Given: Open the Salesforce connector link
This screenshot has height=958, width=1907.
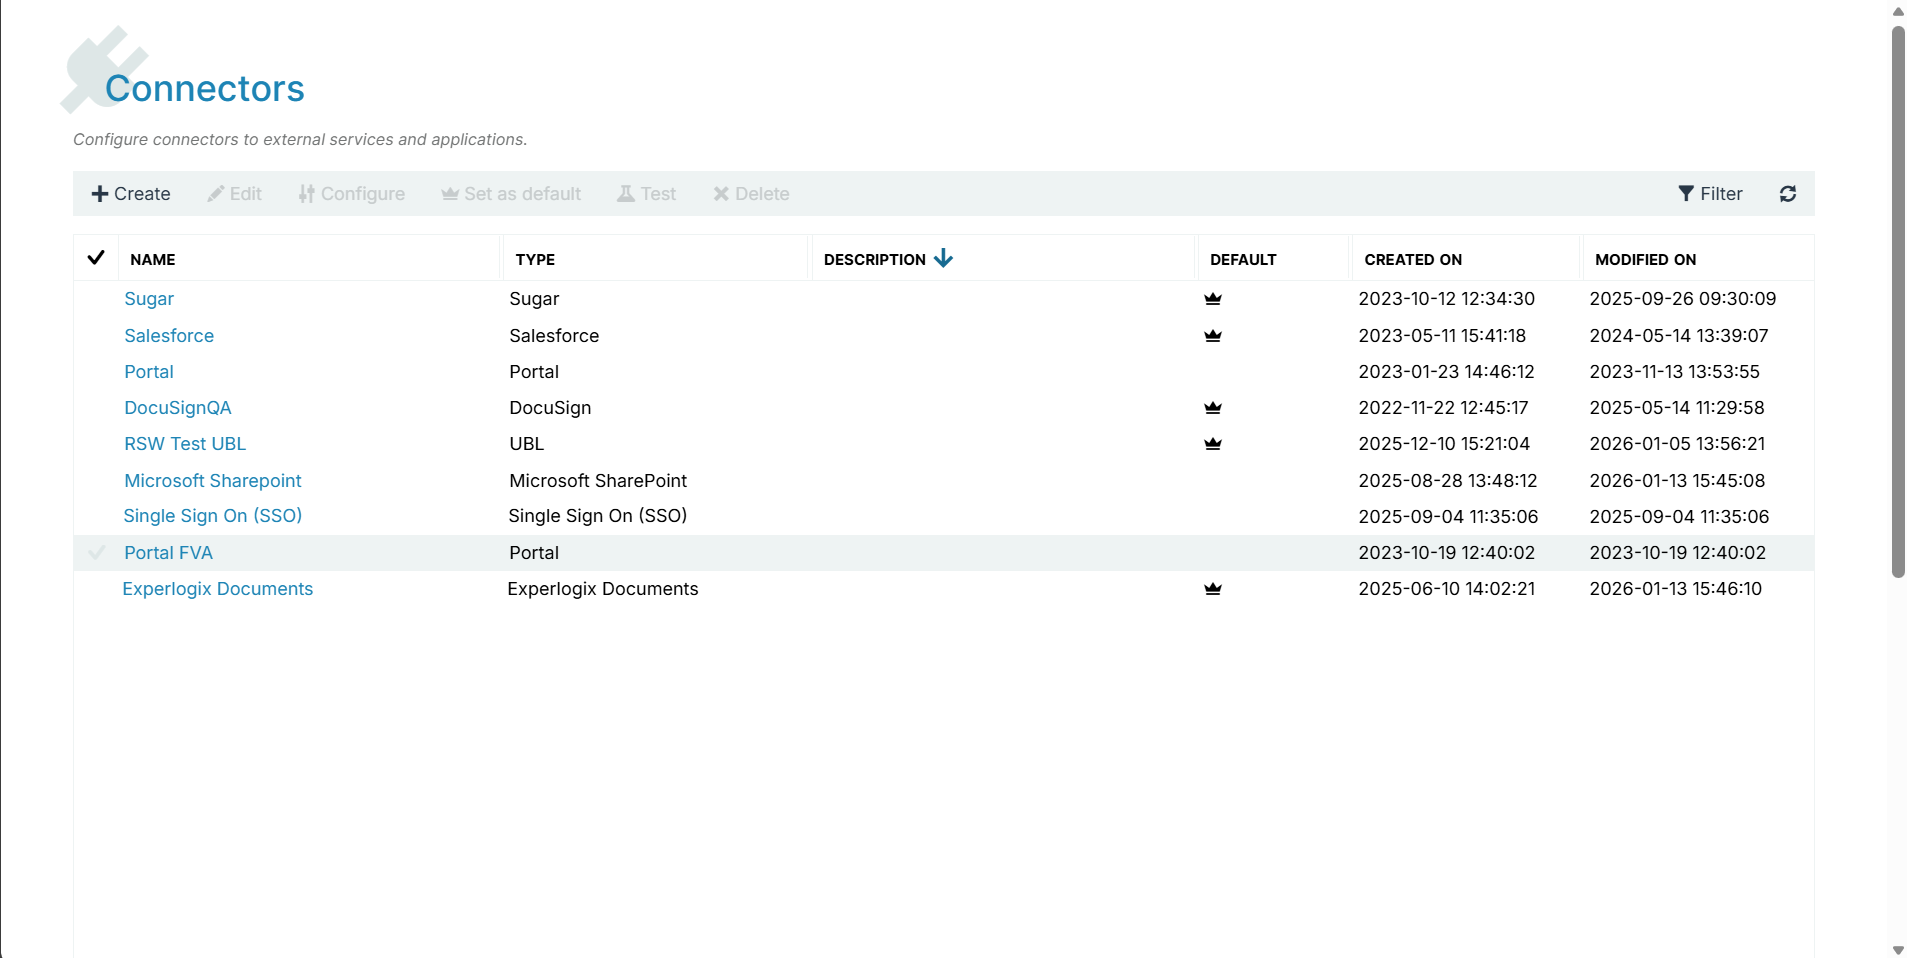Looking at the screenshot, I should [169, 336].
